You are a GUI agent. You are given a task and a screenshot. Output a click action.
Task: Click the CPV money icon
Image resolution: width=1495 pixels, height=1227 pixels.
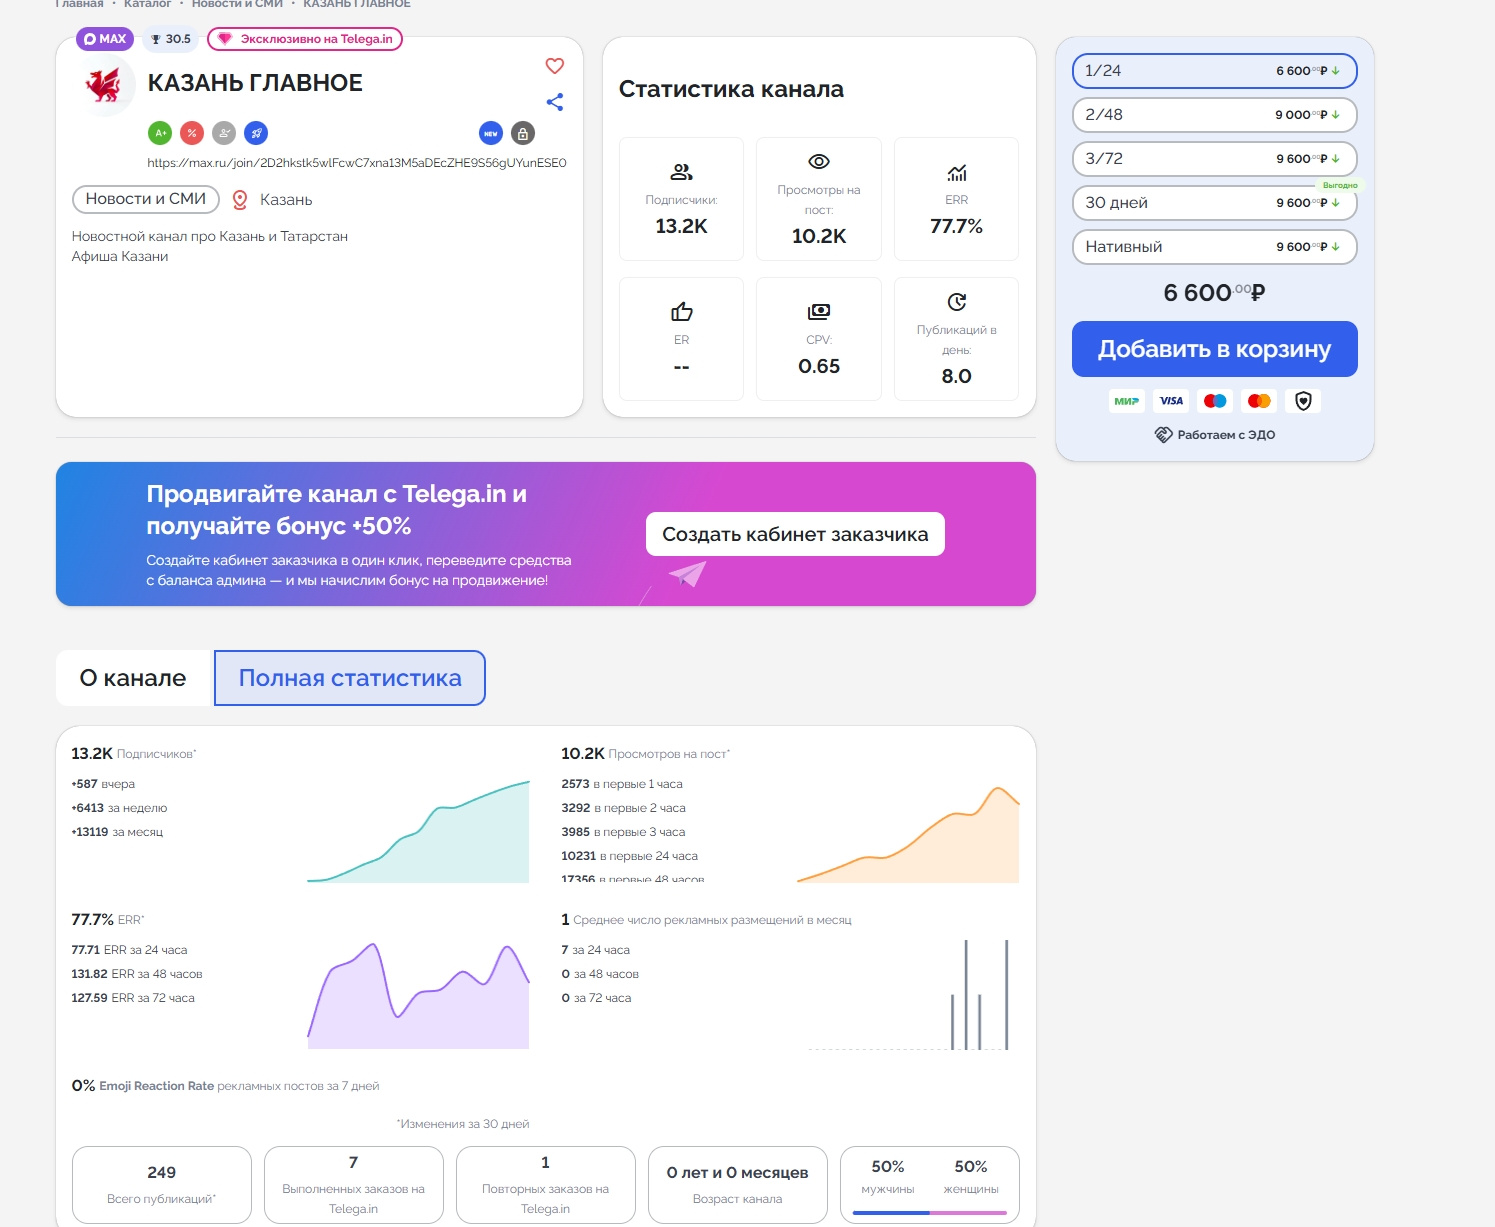pyautogui.click(x=819, y=312)
